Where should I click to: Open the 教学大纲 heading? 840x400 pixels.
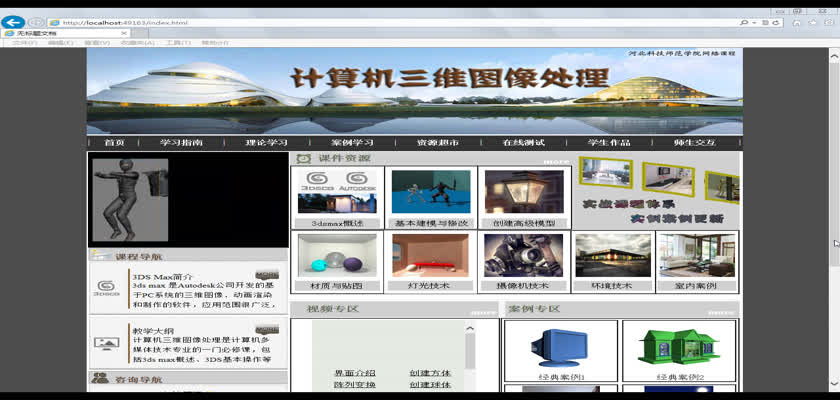(153, 331)
